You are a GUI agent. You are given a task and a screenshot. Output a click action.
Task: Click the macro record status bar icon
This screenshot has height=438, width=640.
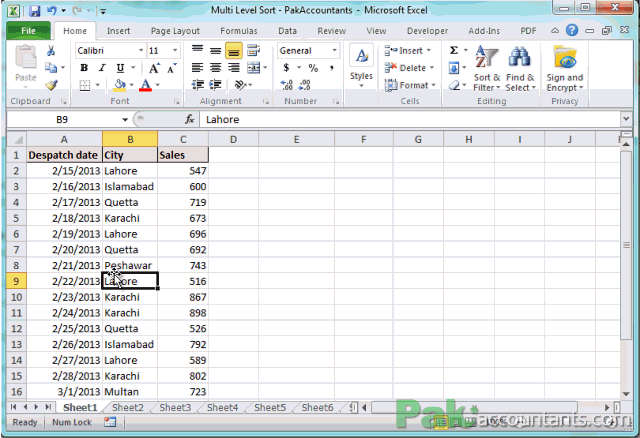point(110,422)
